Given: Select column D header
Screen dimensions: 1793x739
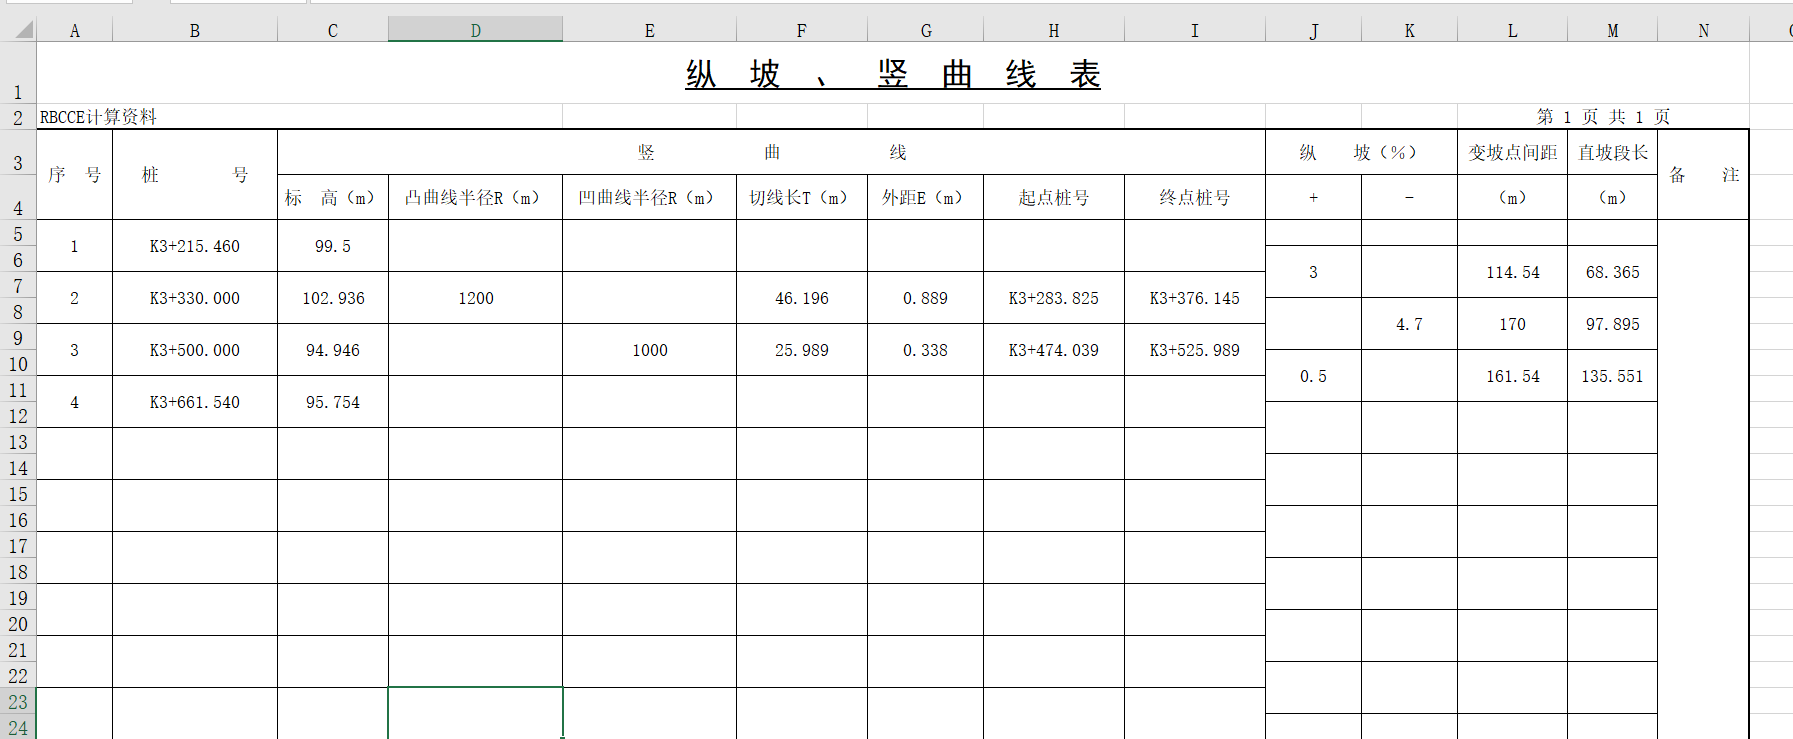Looking at the screenshot, I should [x=475, y=31].
